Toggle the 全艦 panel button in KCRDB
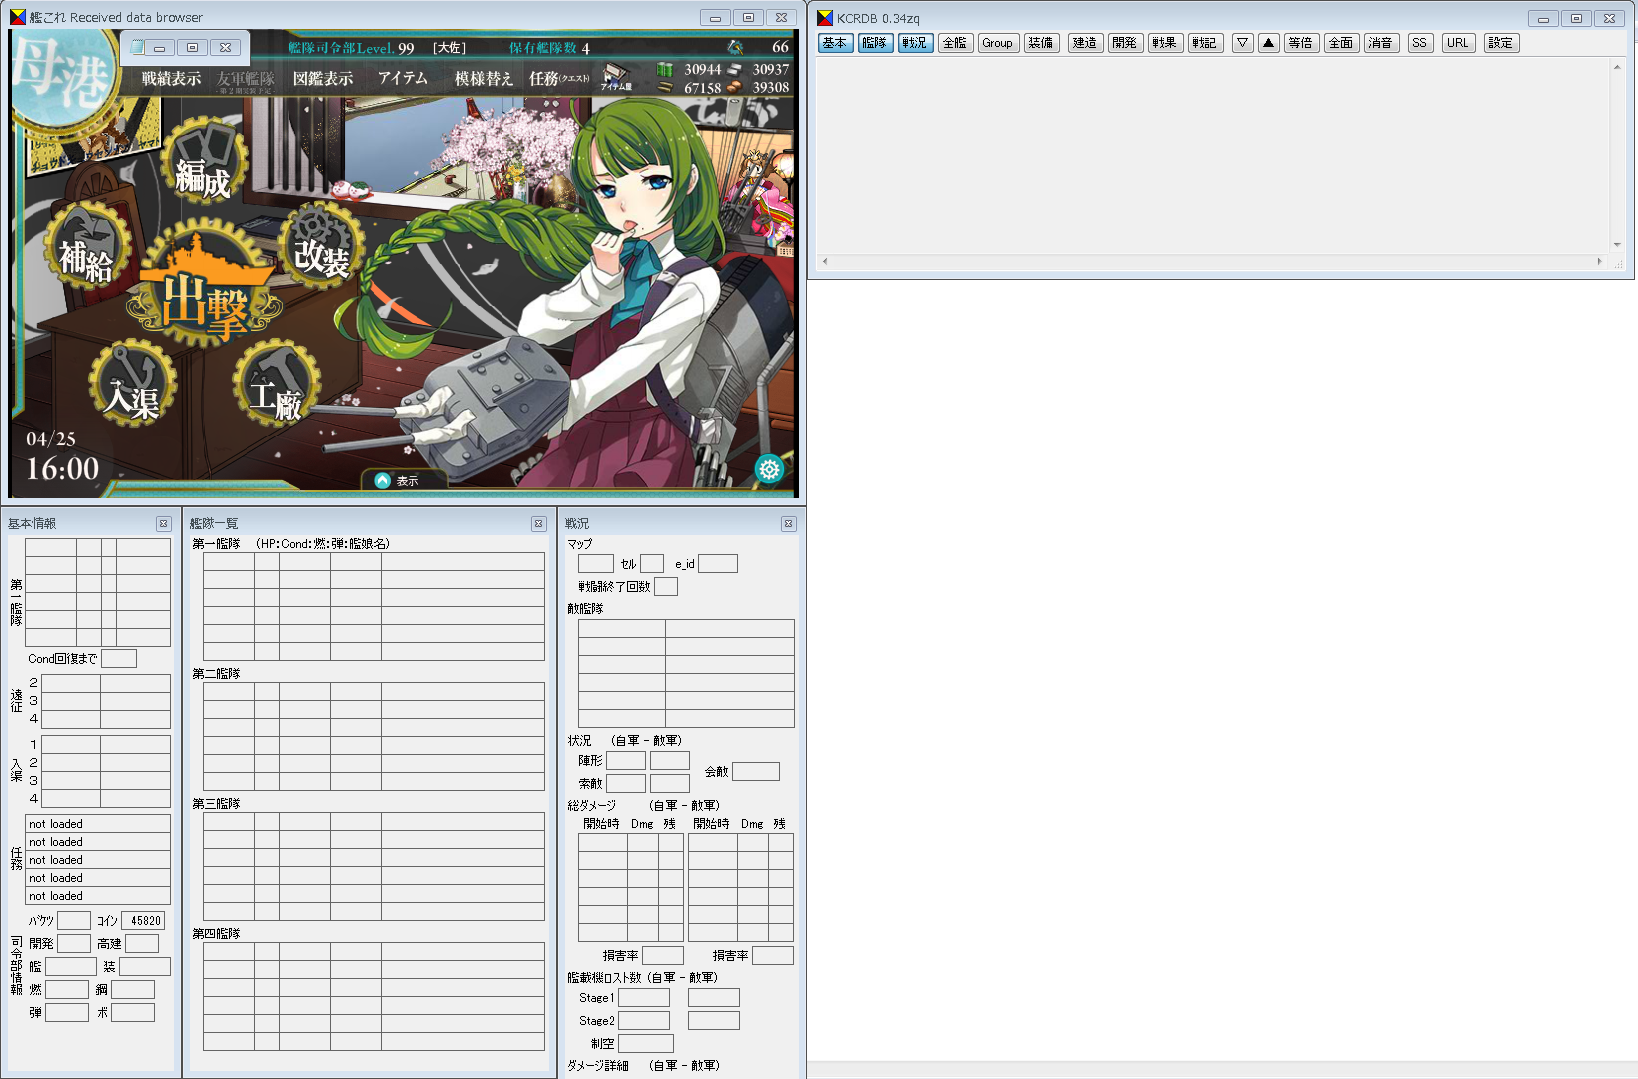This screenshot has width=1638, height=1079. tap(955, 43)
